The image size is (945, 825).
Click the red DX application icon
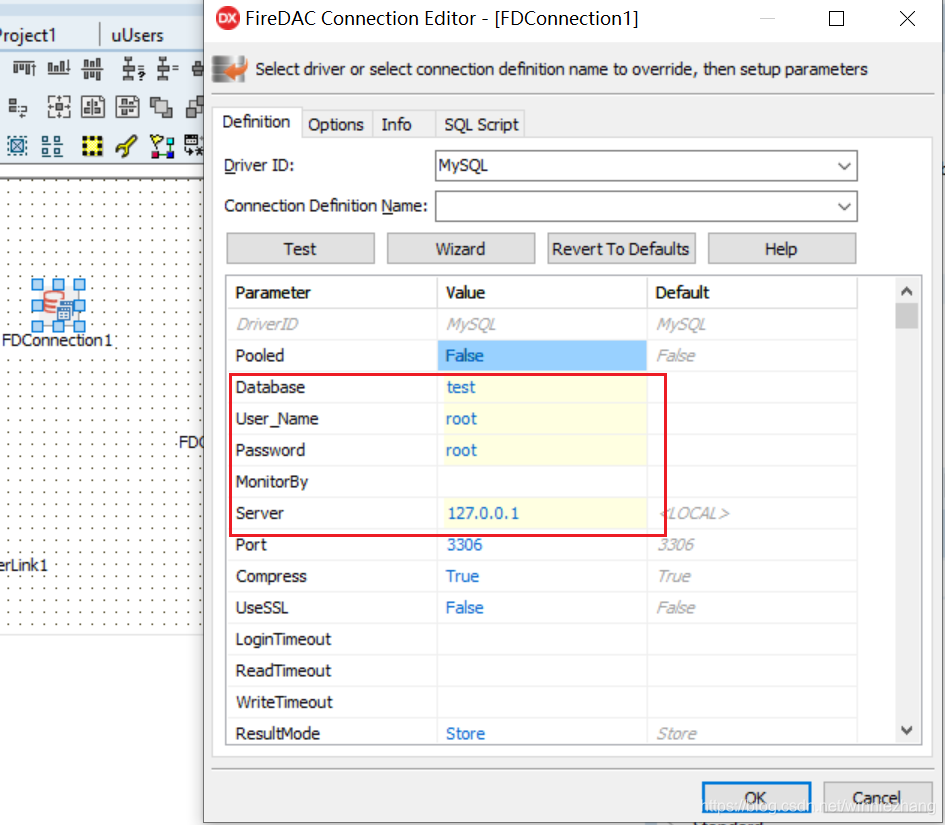228,18
